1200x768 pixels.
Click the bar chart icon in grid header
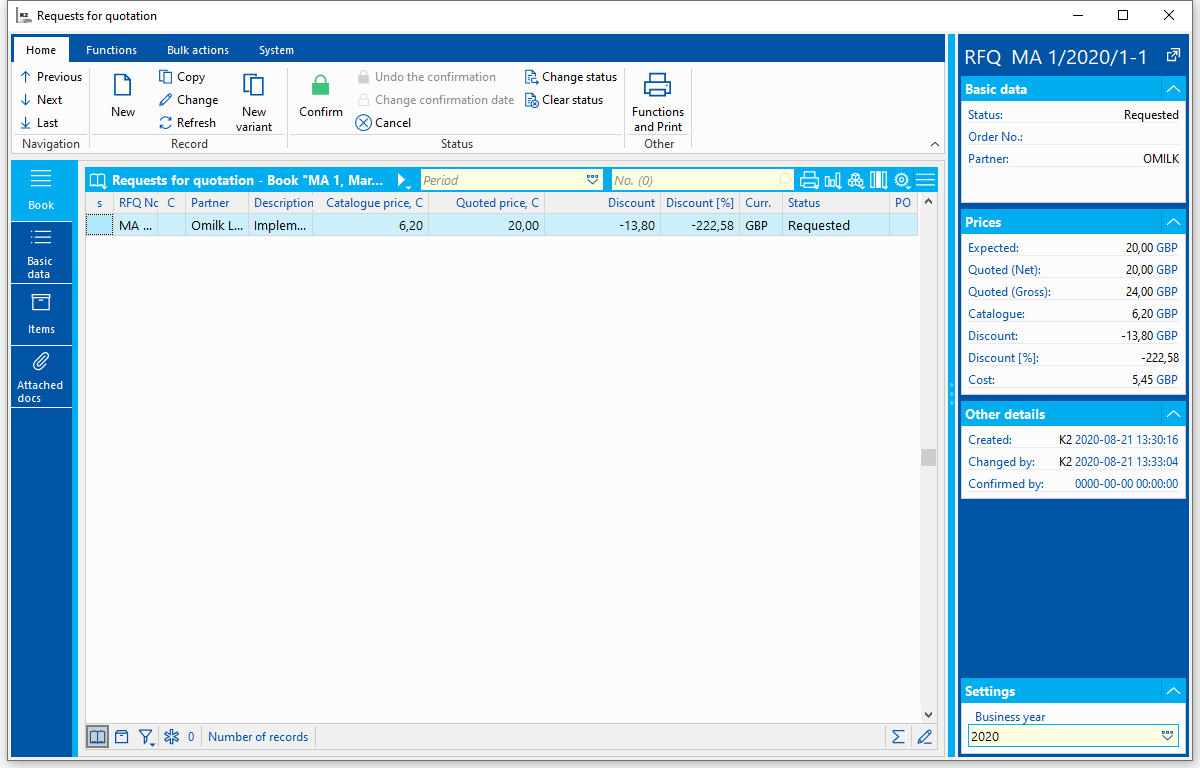832,181
